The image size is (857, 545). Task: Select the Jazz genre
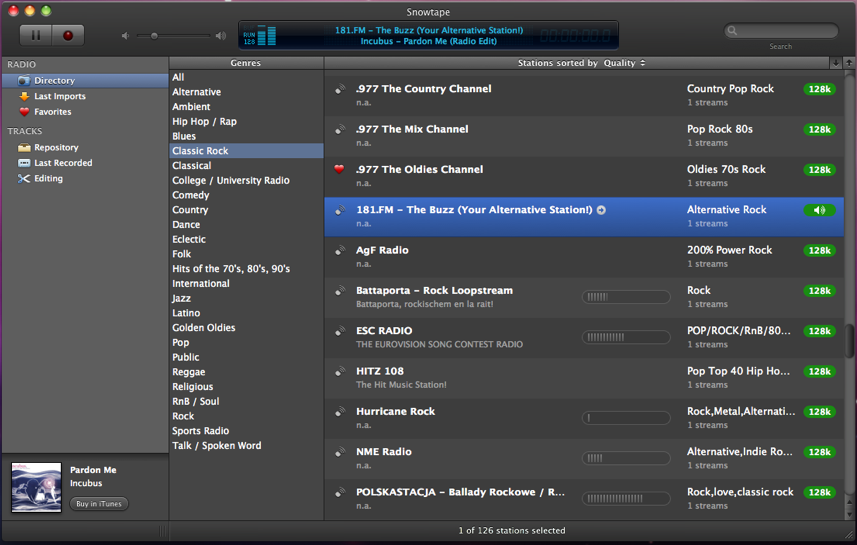click(181, 298)
